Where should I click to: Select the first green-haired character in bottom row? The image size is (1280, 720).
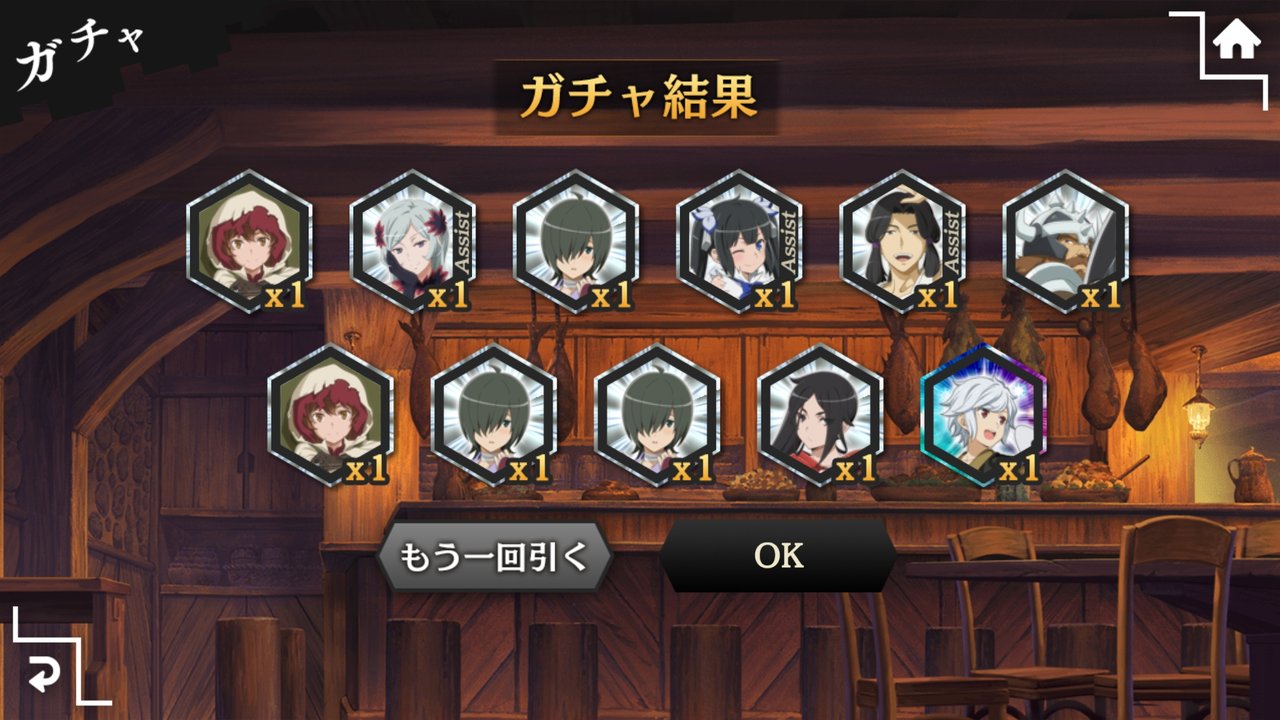pyautogui.click(x=494, y=415)
